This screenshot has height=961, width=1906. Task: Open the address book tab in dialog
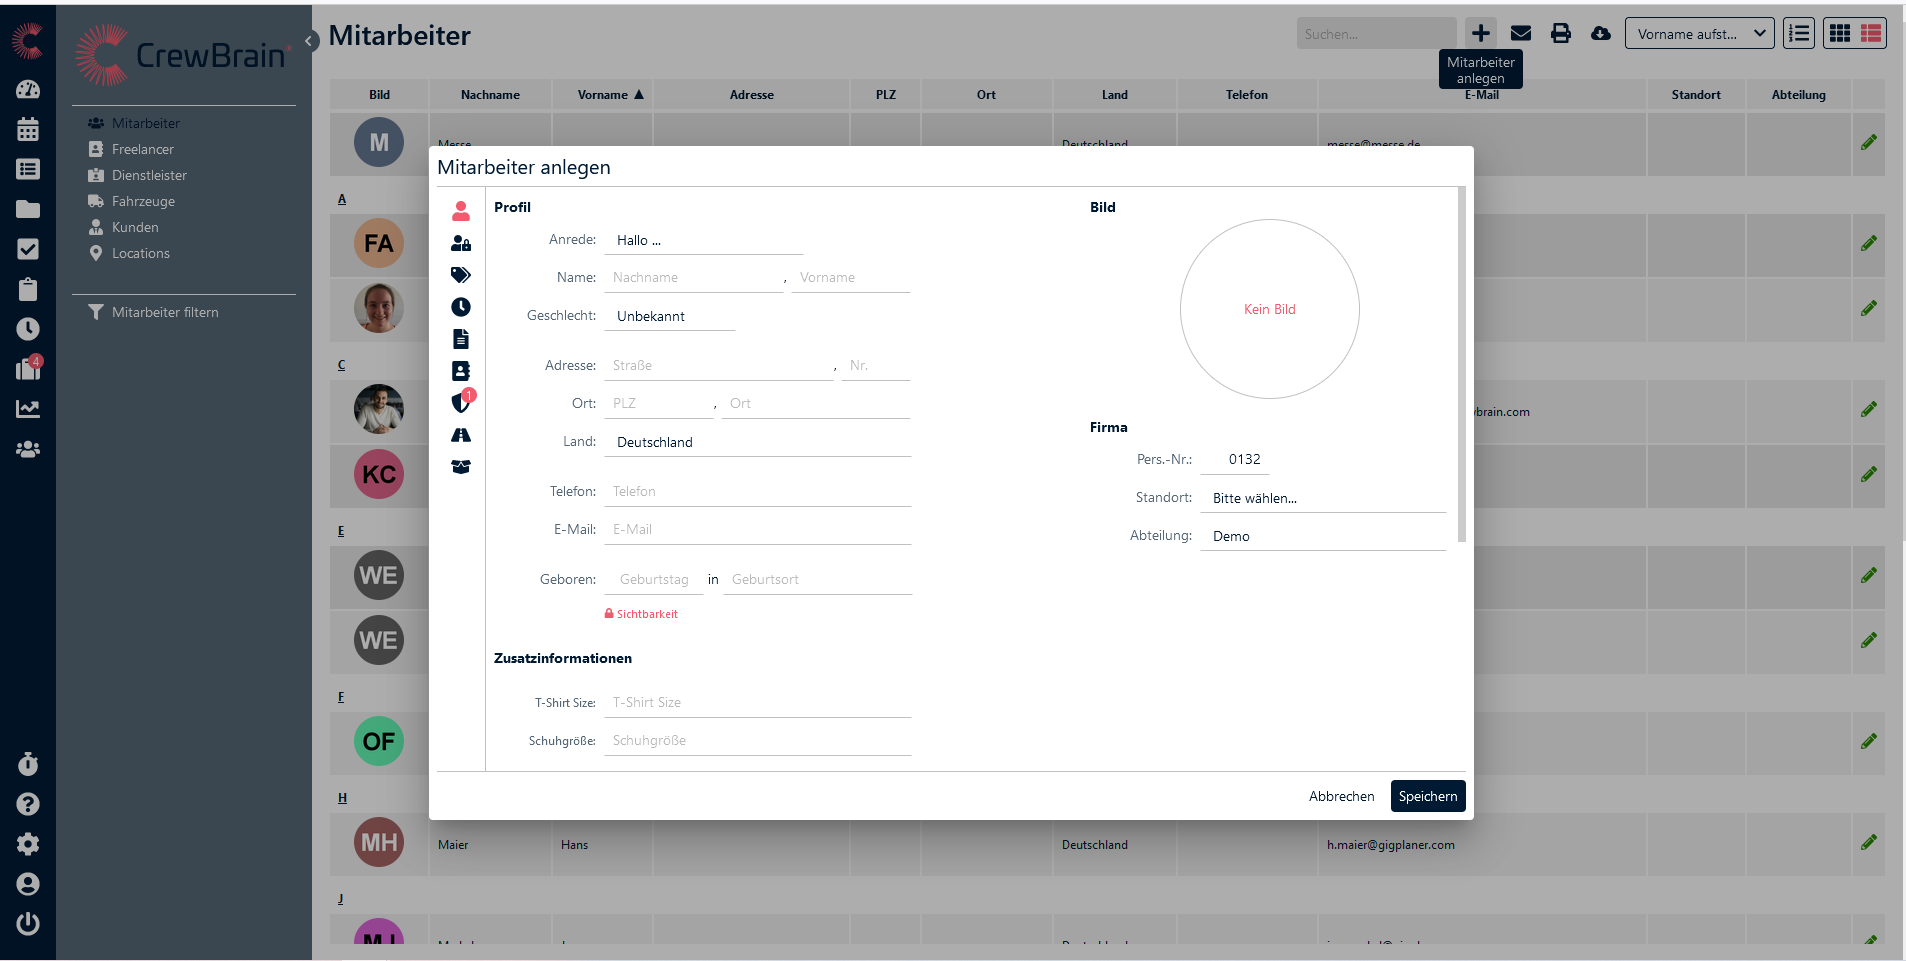click(x=460, y=371)
